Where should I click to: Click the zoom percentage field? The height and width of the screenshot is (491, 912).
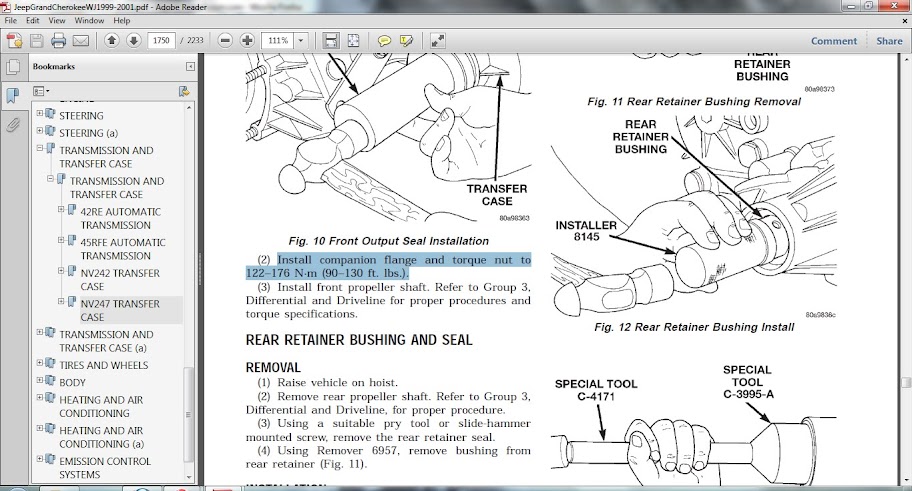point(278,40)
